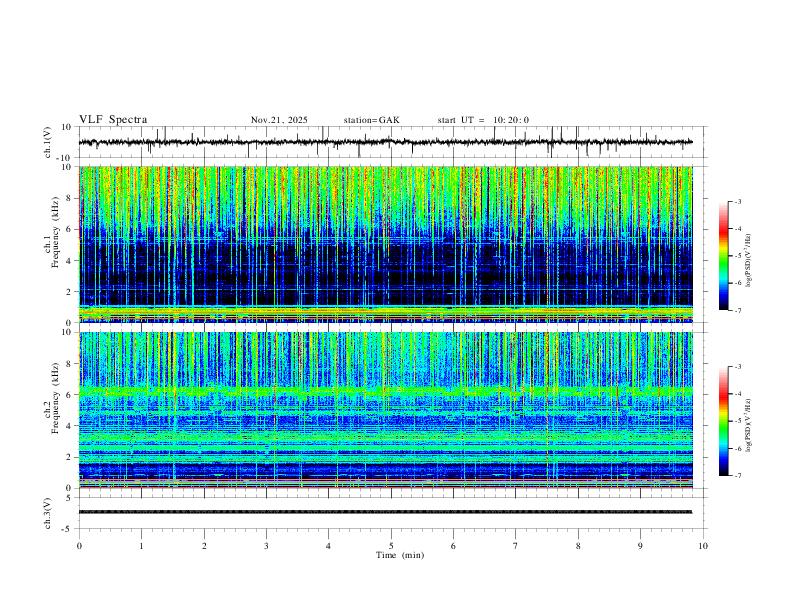Click the "-3" tick on ch.1 colorbar

coord(737,201)
